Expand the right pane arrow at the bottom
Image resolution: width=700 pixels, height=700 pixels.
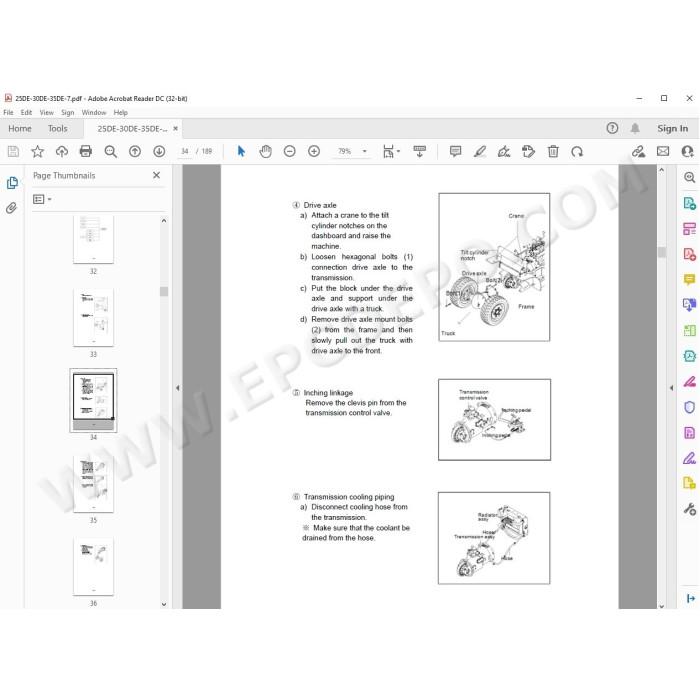click(x=691, y=599)
